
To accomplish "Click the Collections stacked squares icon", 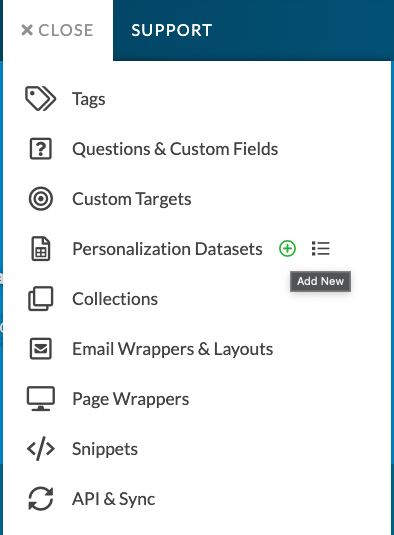I will pos(41,299).
